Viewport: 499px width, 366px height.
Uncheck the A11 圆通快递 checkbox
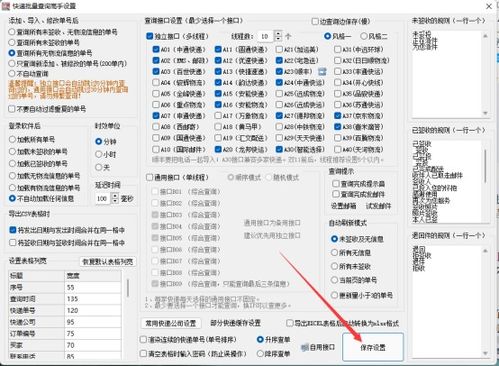click(x=218, y=49)
